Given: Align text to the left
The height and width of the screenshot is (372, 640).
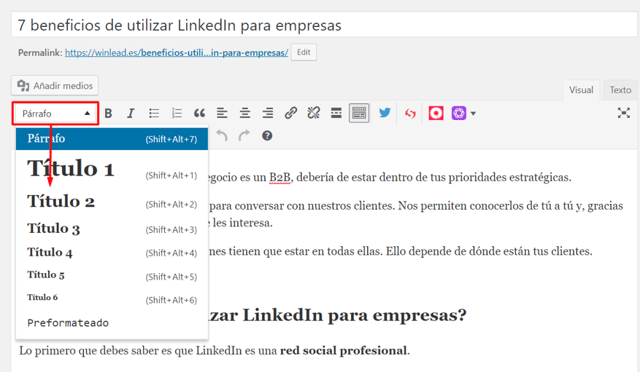Looking at the screenshot, I should point(222,113).
